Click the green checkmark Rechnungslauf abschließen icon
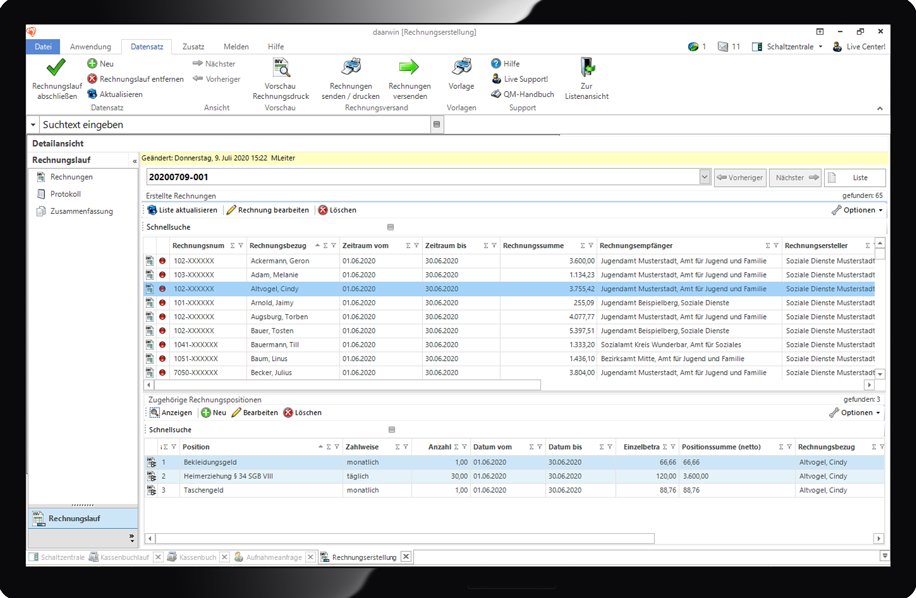Viewport: 916px width, 598px height. click(56, 68)
